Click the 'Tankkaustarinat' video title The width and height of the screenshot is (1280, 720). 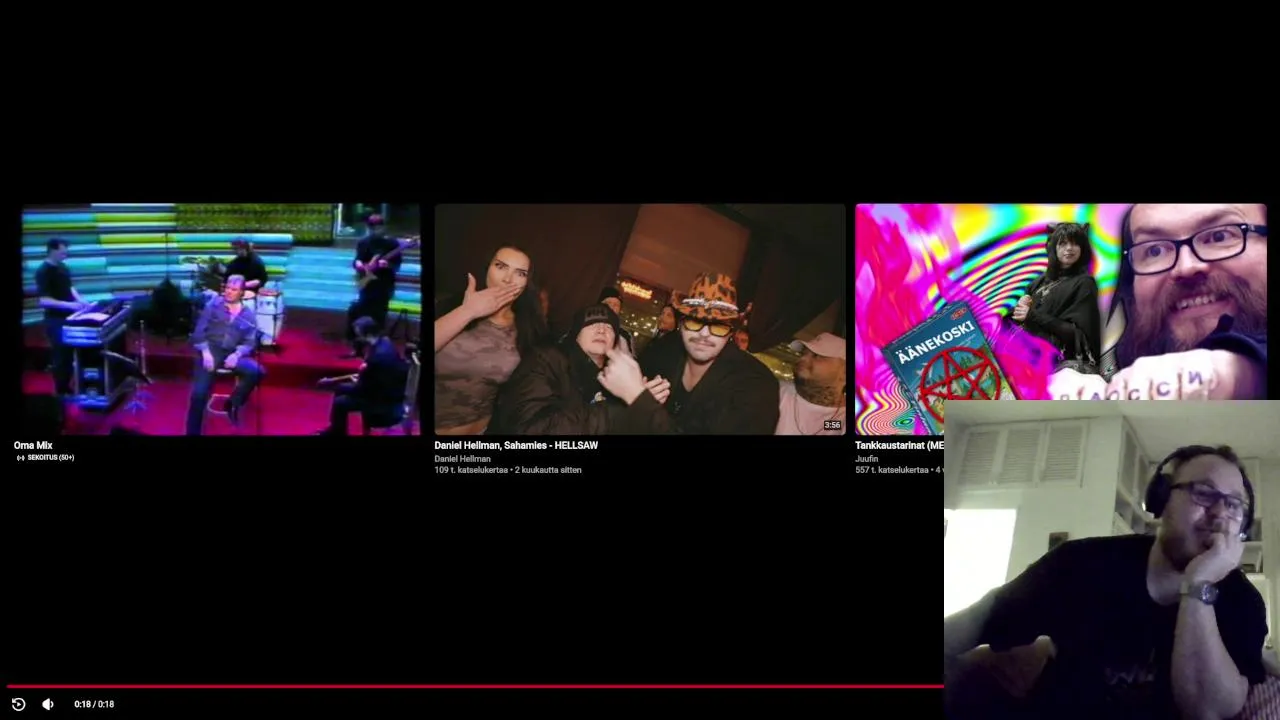coord(899,445)
